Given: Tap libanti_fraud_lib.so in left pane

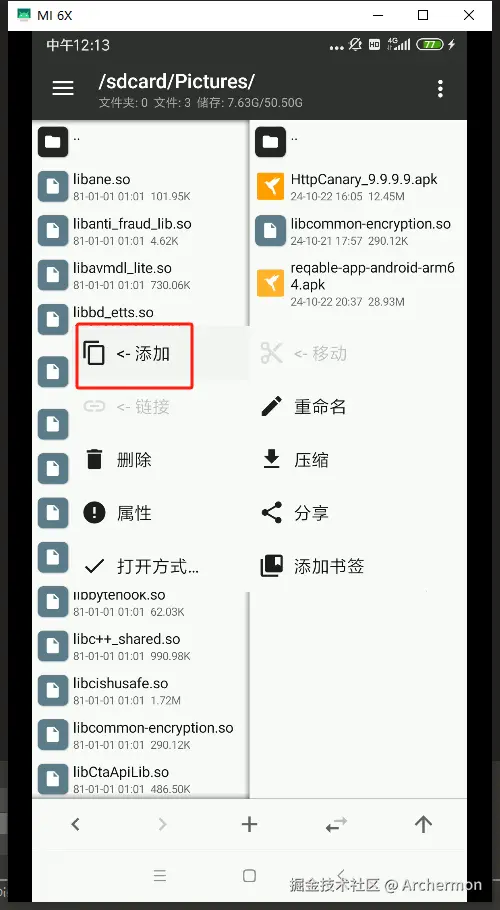Looking at the screenshot, I should [140, 231].
